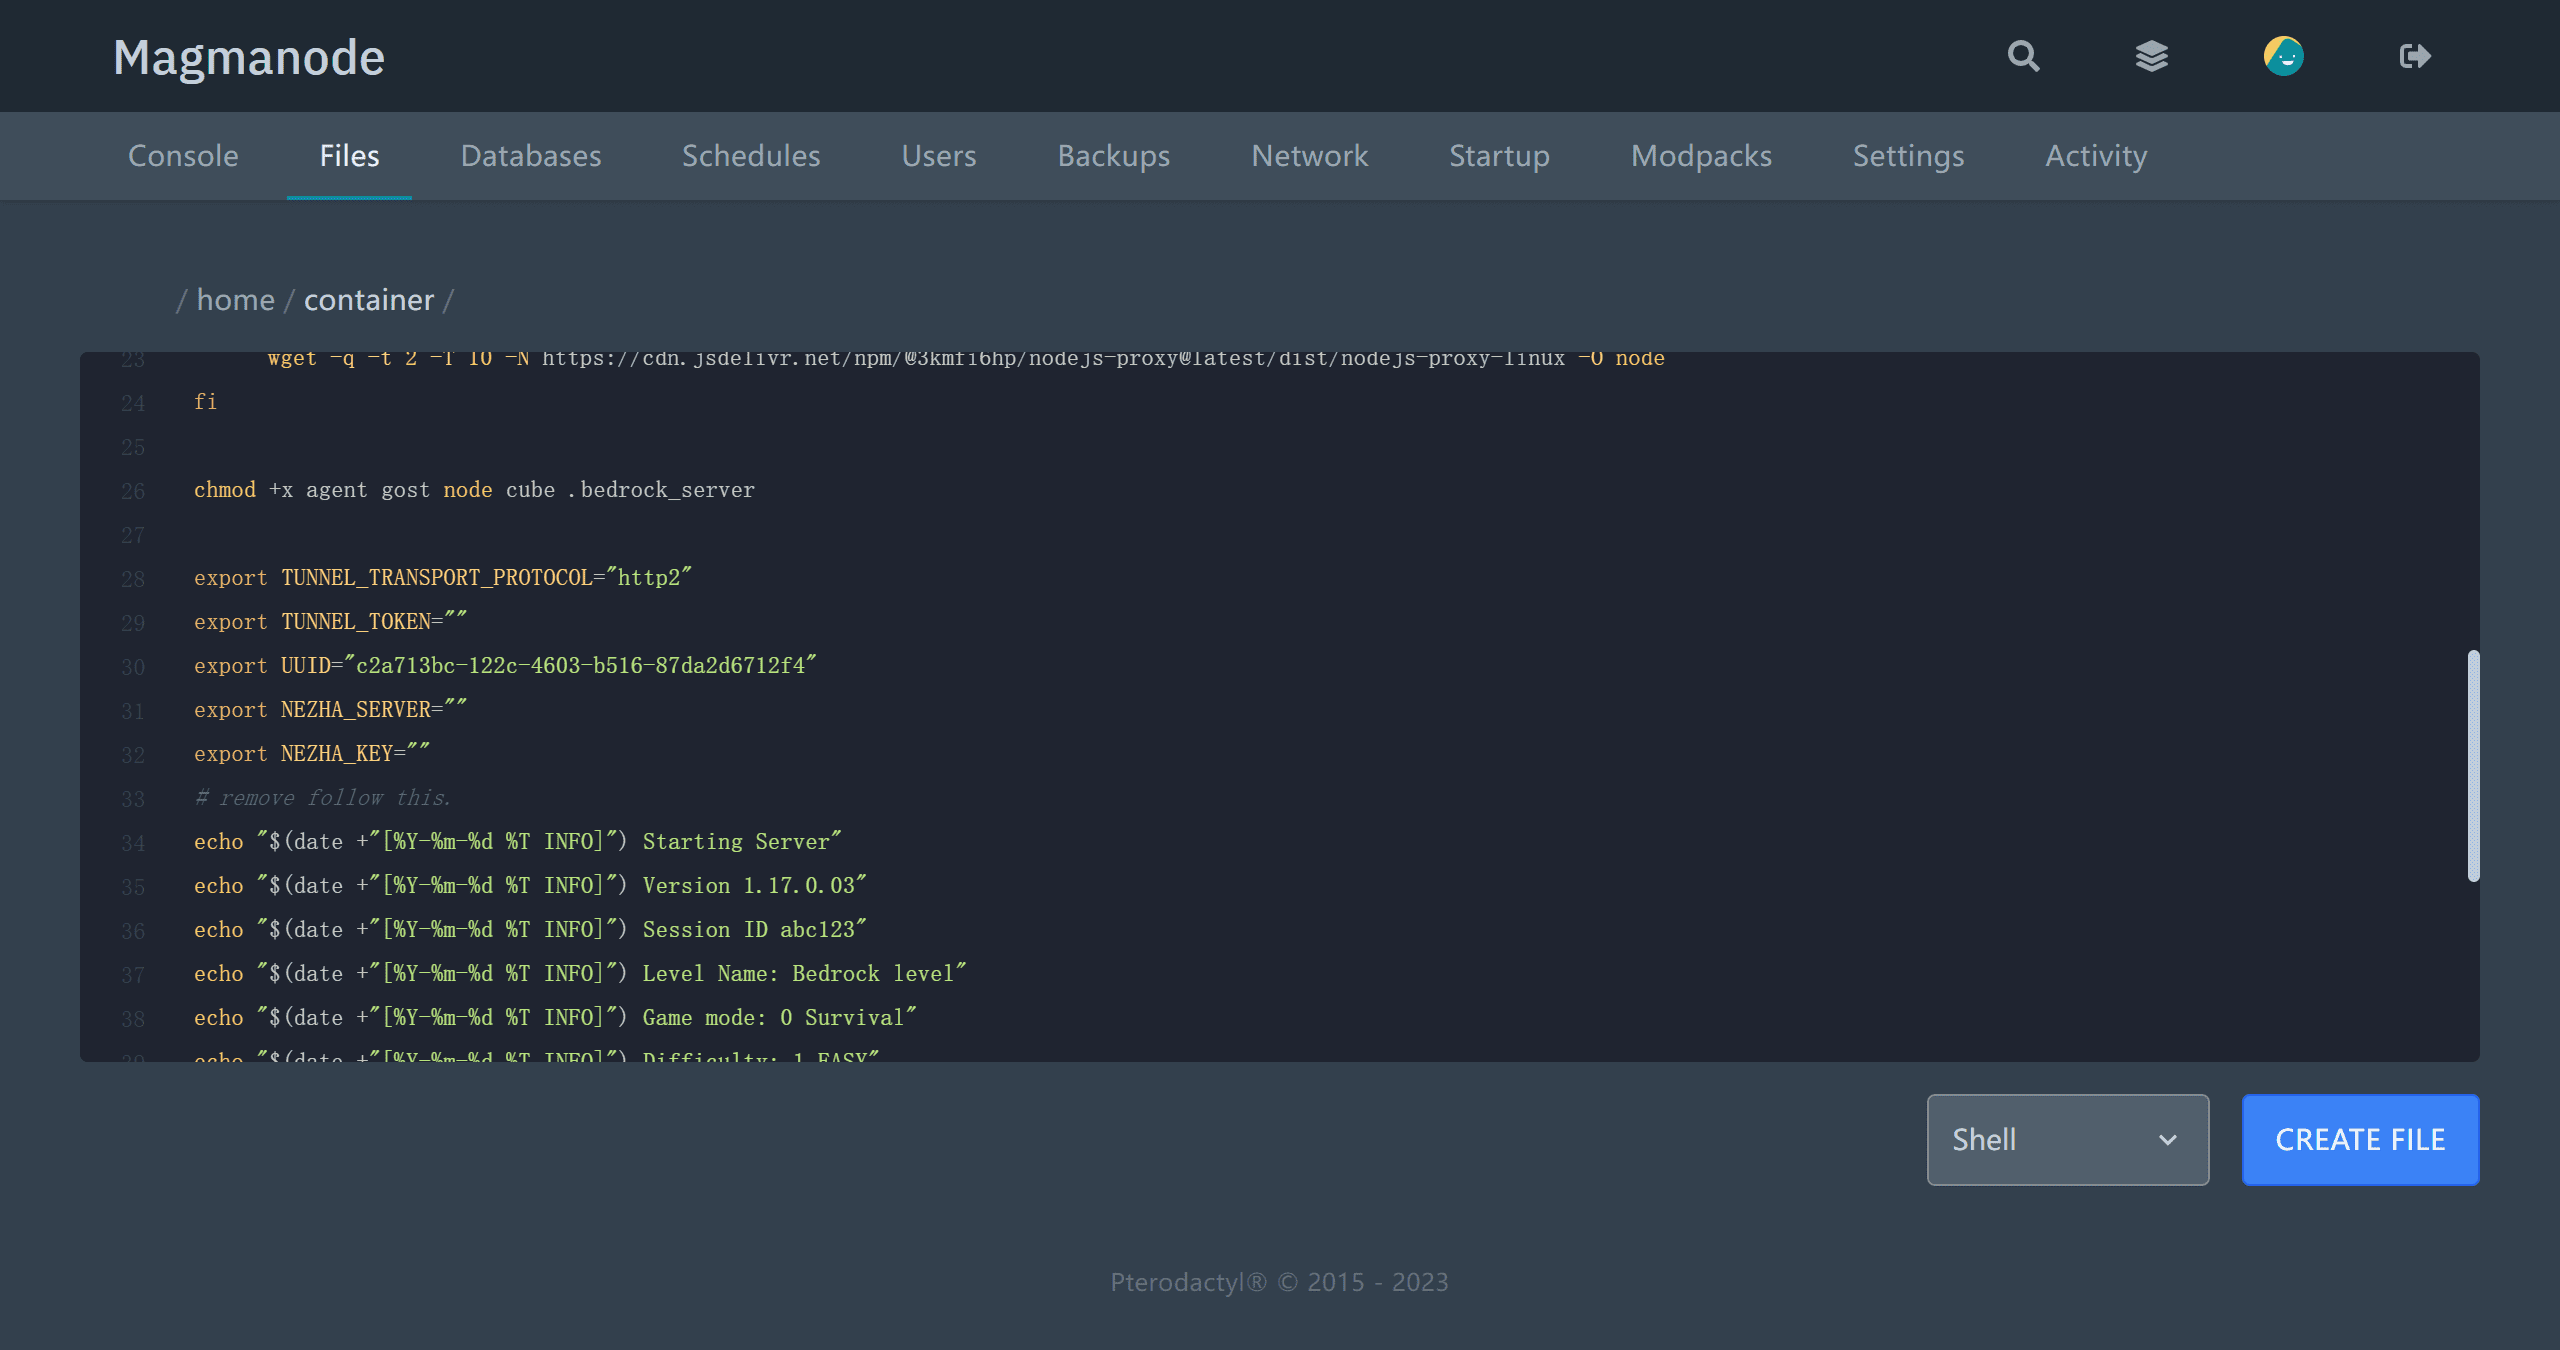This screenshot has height=1350, width=2560.
Task: Switch to the Databases tab
Action: 531,156
